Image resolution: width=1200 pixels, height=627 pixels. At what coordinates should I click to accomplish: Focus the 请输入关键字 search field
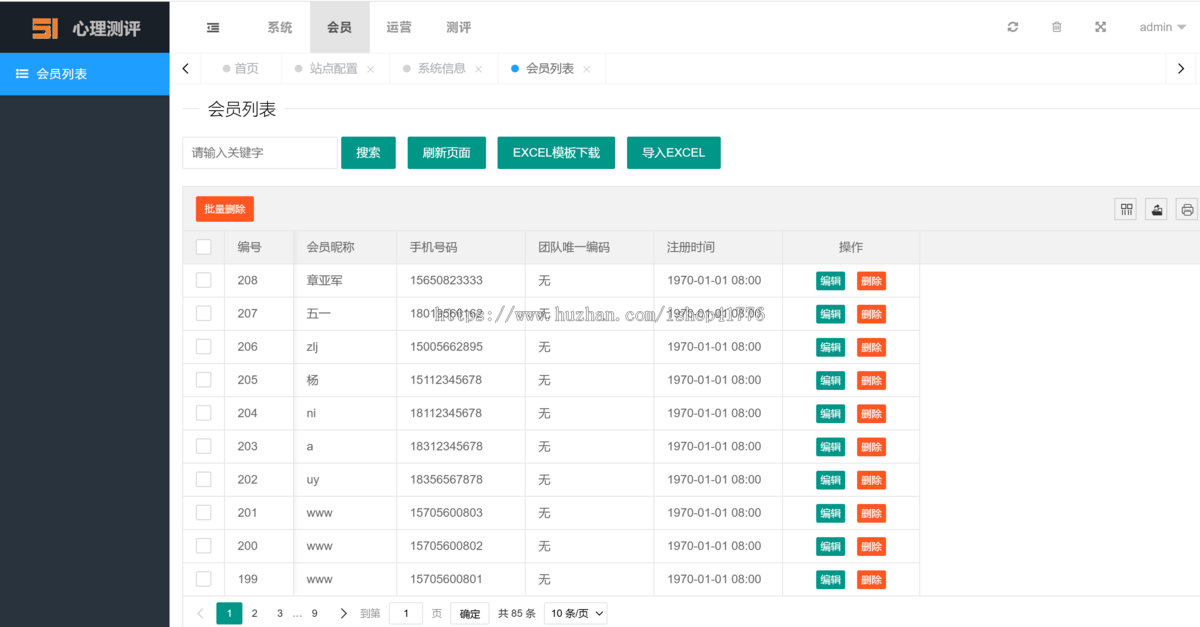point(260,153)
